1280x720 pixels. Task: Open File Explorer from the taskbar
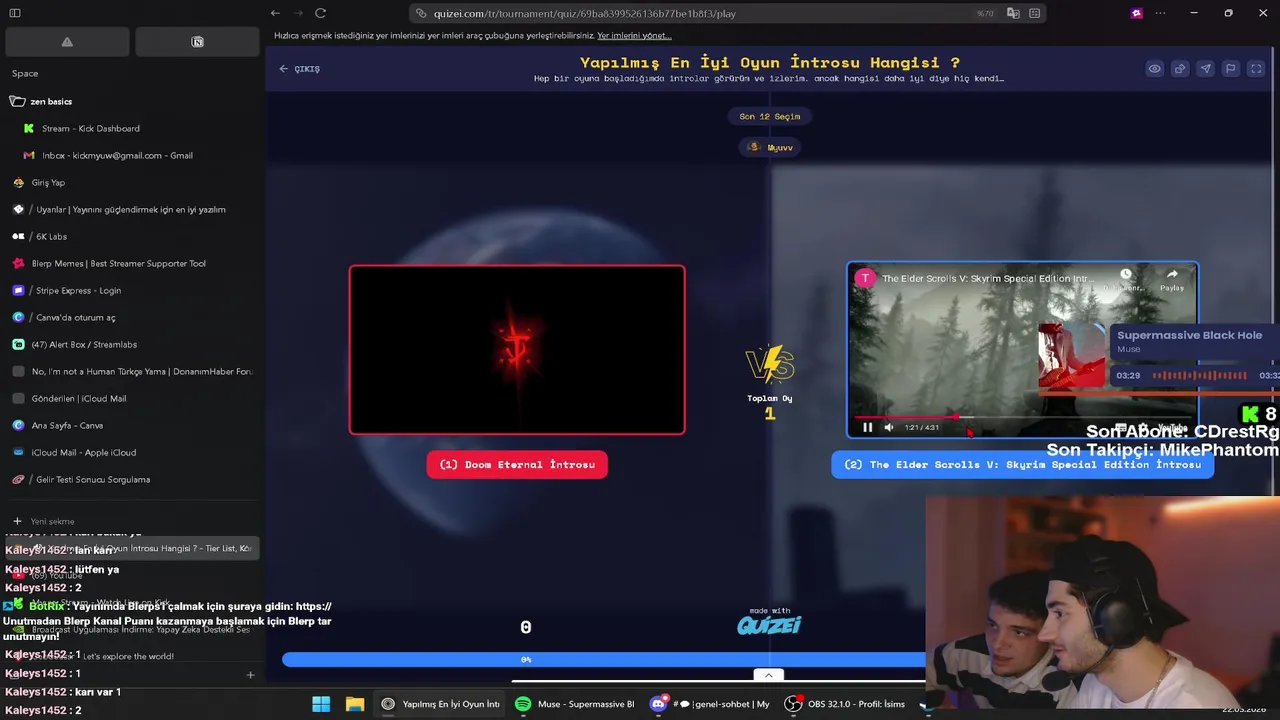[355, 704]
